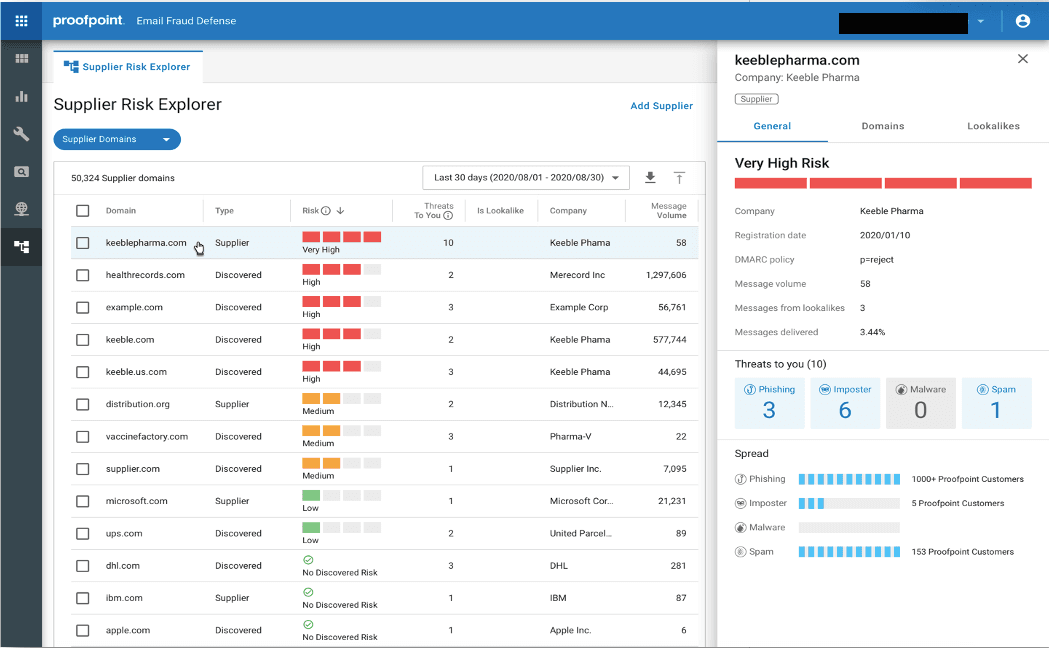Click the green check for apple.com
This screenshot has height=648, width=1049.
[308, 625]
